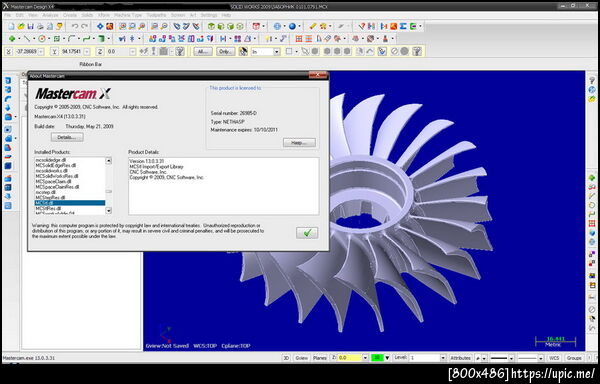Screen dimensions: 600x384
Task: Click the Attributes button in status bar
Action: (x=461, y=358)
